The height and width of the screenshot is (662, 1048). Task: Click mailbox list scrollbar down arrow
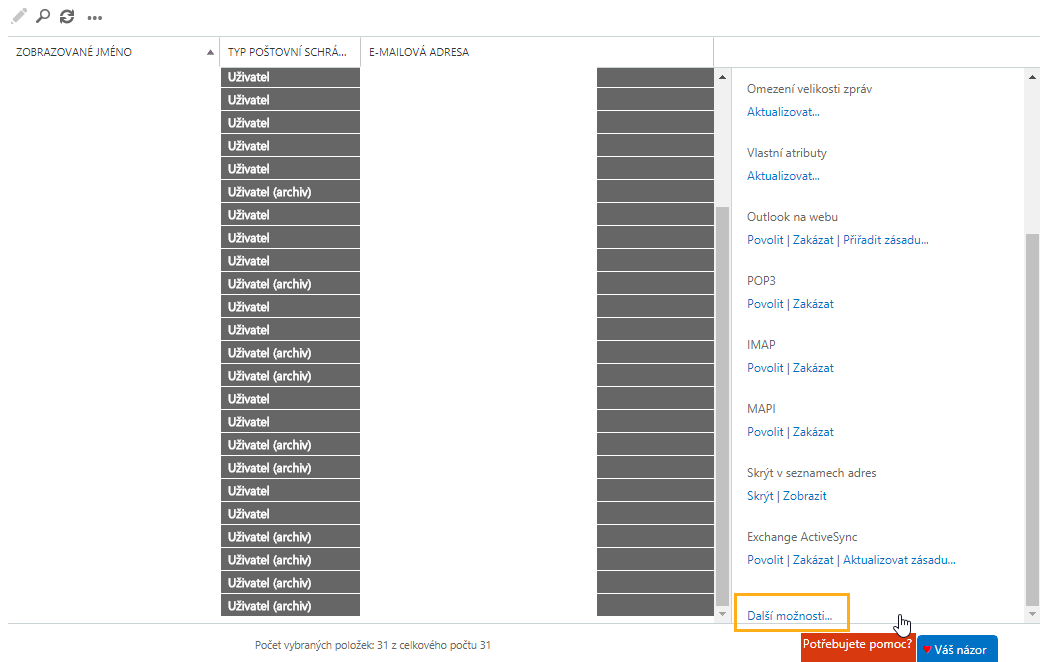point(722,613)
